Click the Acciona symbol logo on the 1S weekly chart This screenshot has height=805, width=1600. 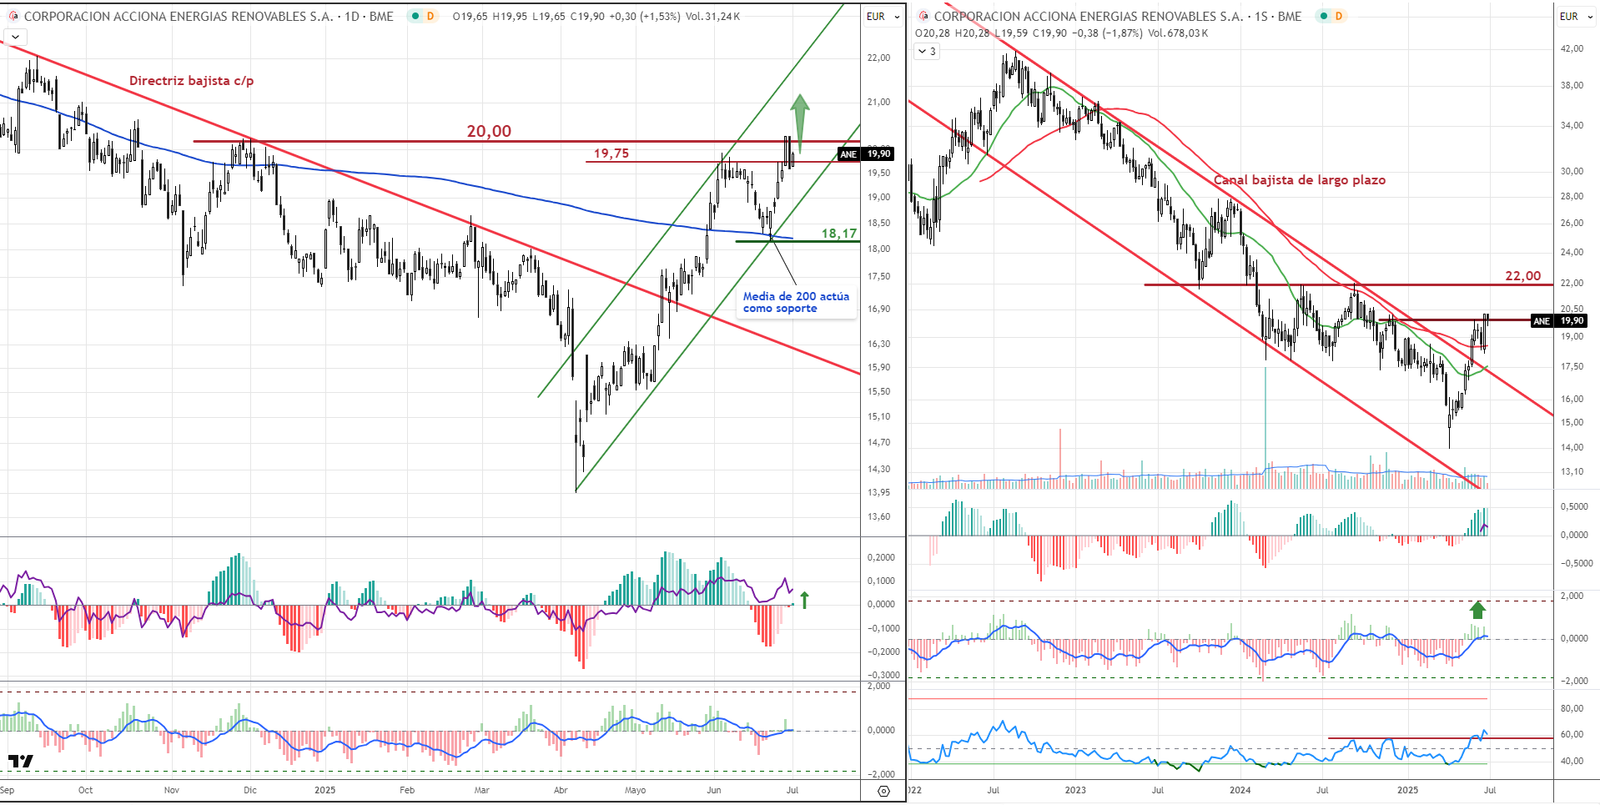tap(923, 16)
